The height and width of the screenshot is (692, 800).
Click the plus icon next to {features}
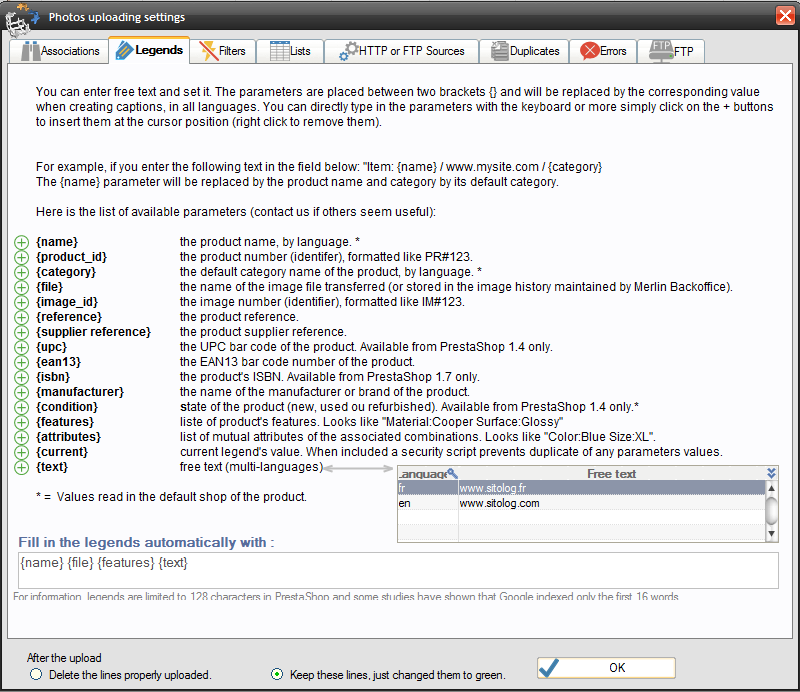[21, 422]
